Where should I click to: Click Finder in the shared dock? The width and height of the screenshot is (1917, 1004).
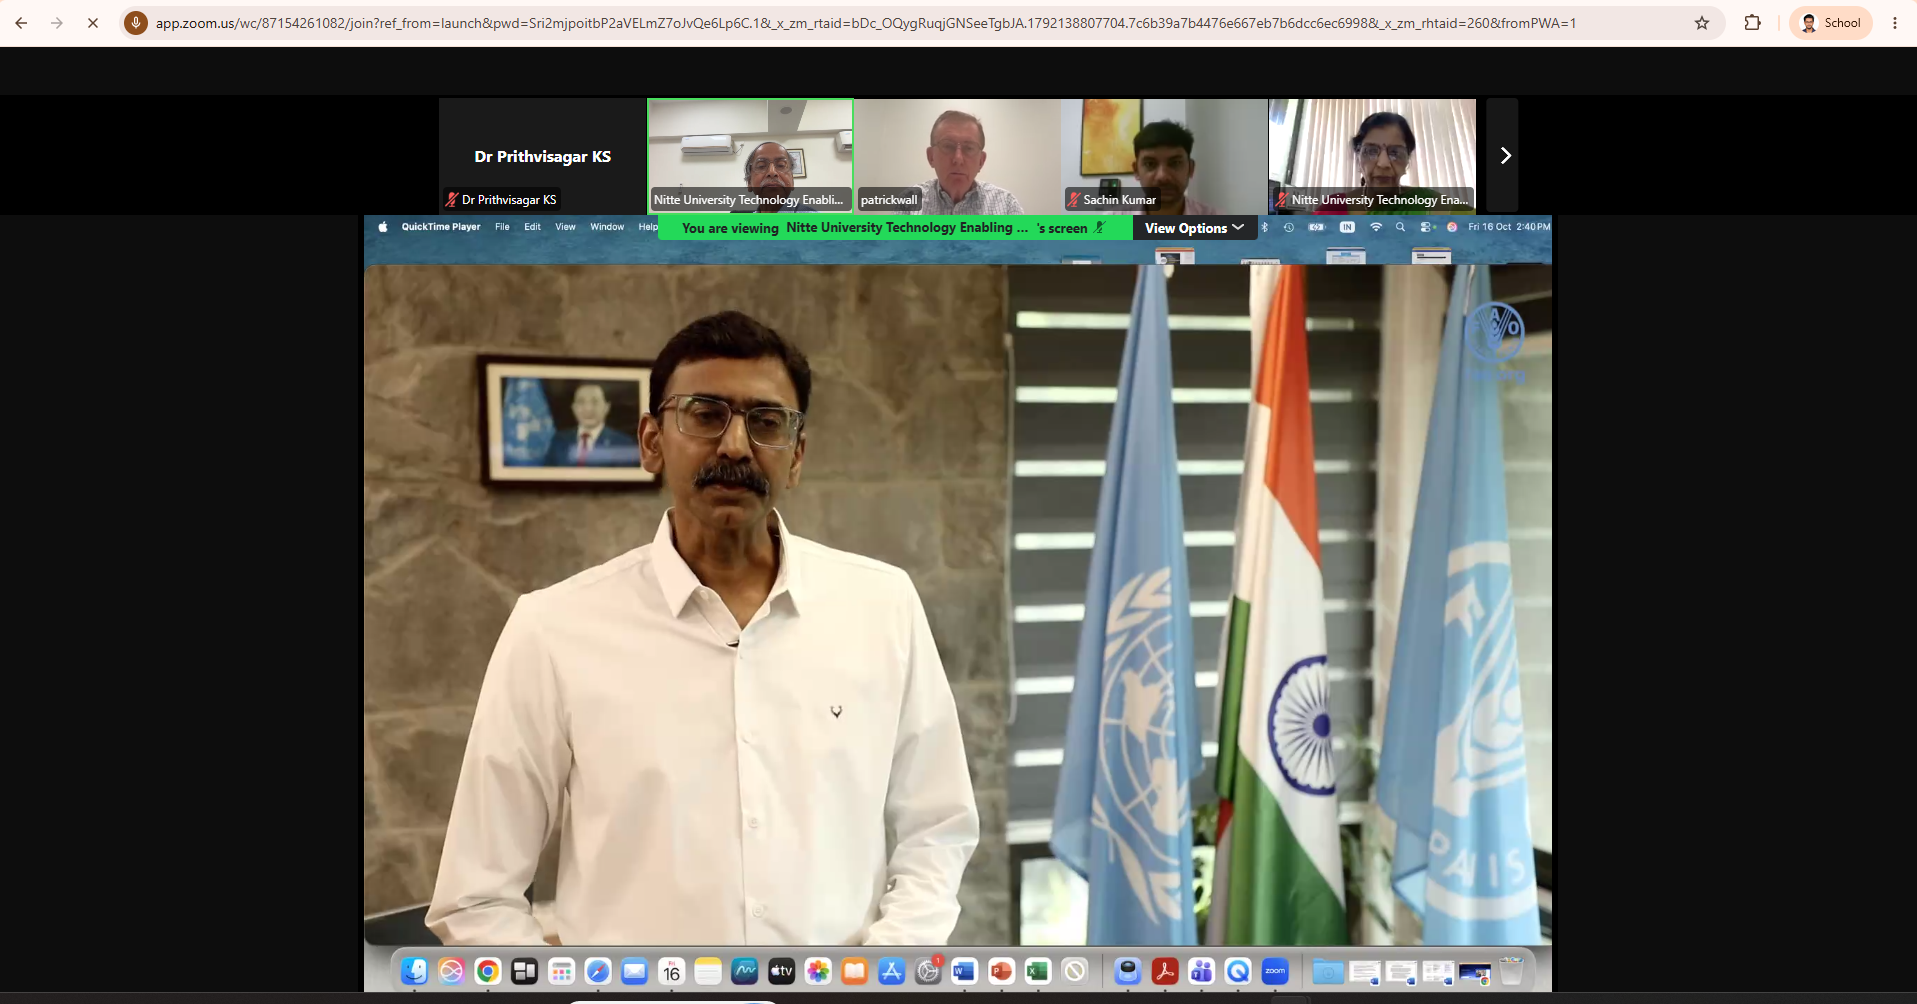[414, 970]
